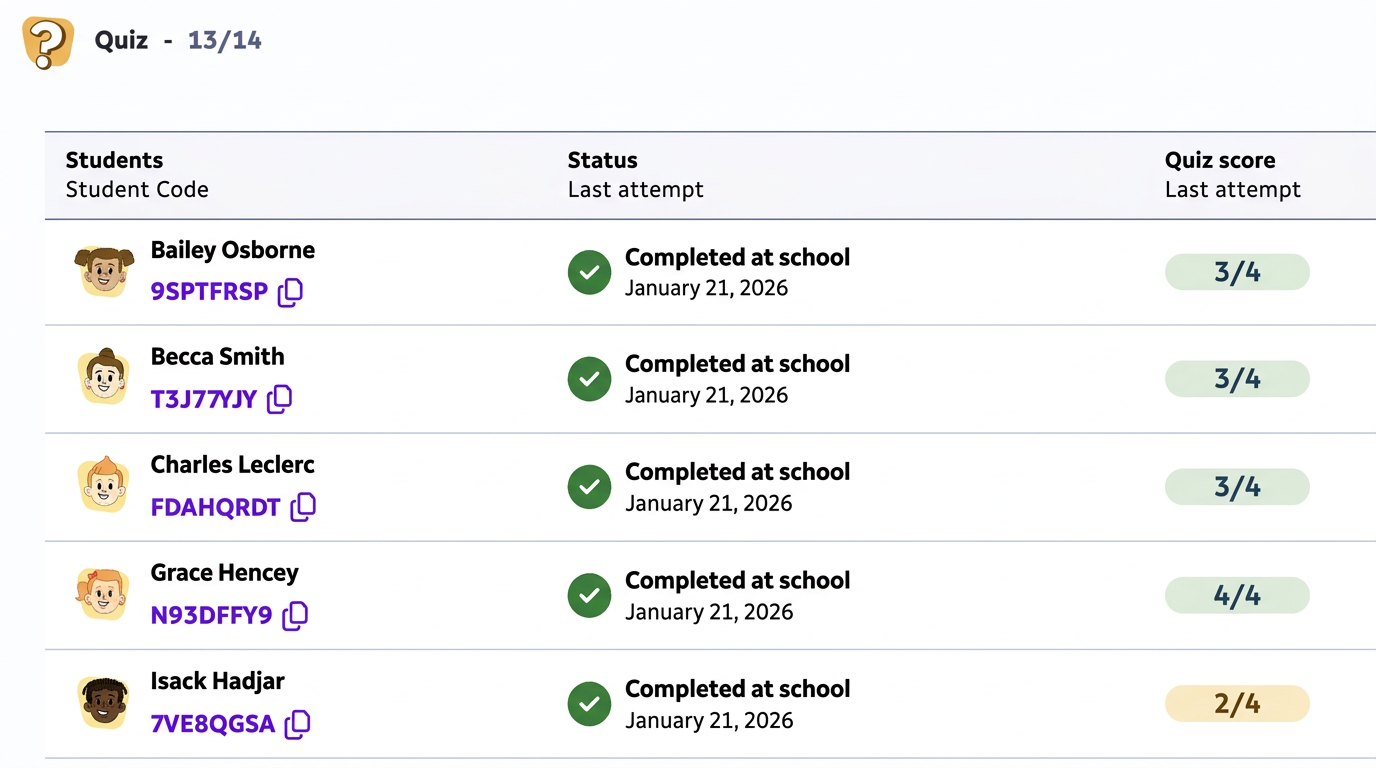Screen dimensions: 1376x768
Task: Open Charles Leclerc's student profile name
Action: pyautogui.click(x=232, y=465)
